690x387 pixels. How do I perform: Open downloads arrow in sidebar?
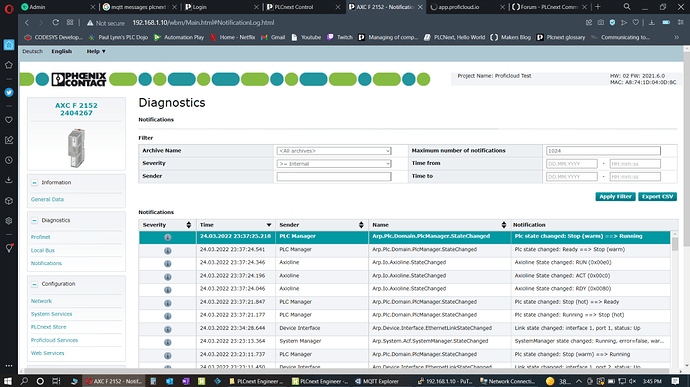coord(9,180)
